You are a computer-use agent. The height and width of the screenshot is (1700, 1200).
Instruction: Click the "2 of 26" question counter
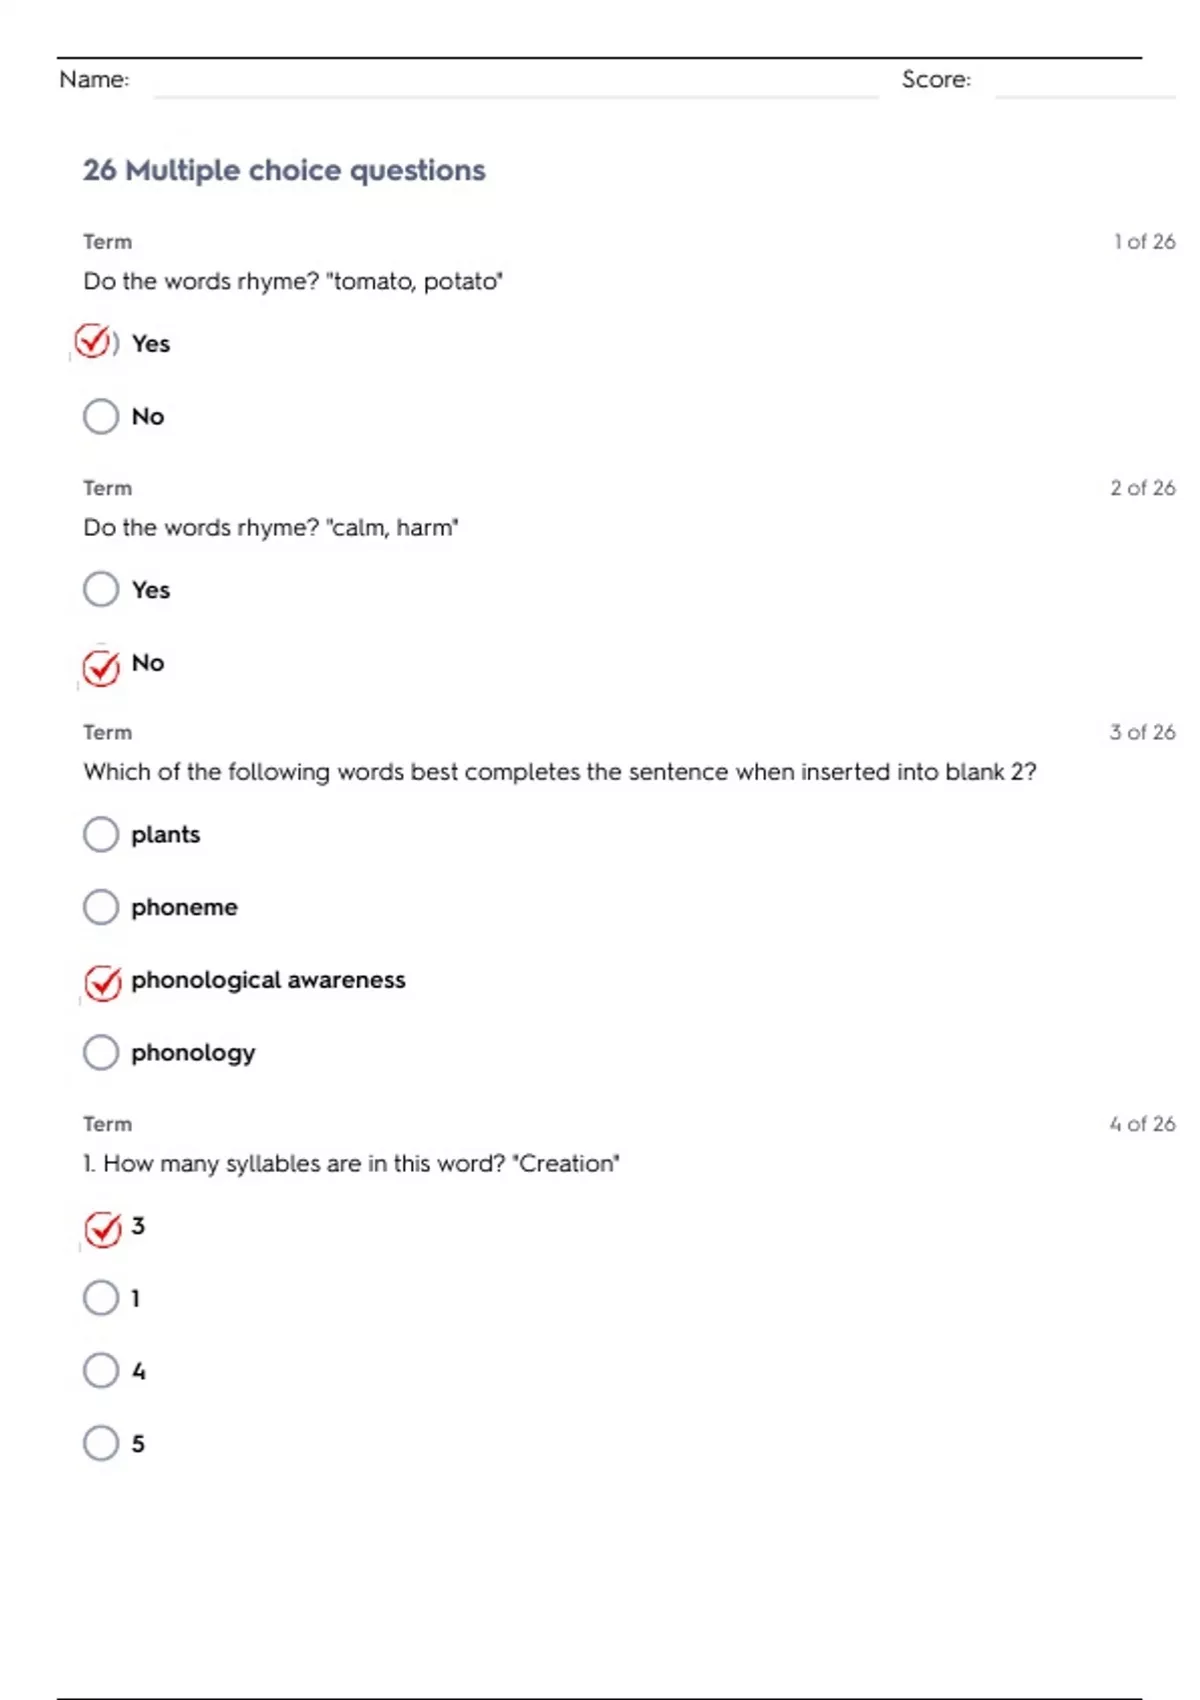click(x=1142, y=488)
